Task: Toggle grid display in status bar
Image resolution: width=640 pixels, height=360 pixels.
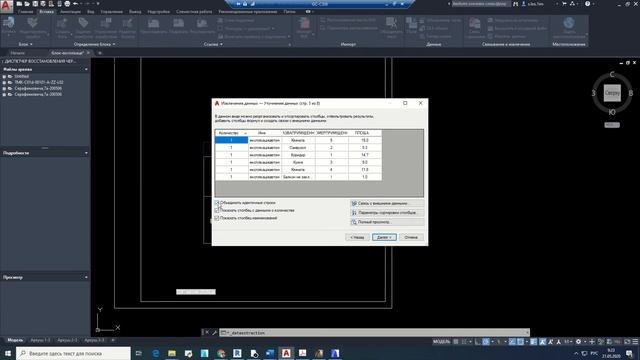Action: (x=456, y=342)
